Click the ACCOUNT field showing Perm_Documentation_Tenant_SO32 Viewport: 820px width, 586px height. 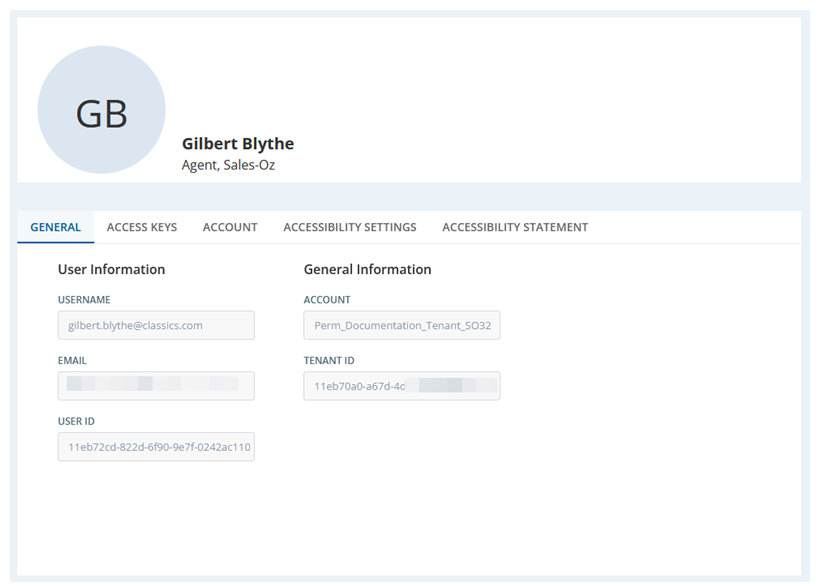tap(401, 325)
